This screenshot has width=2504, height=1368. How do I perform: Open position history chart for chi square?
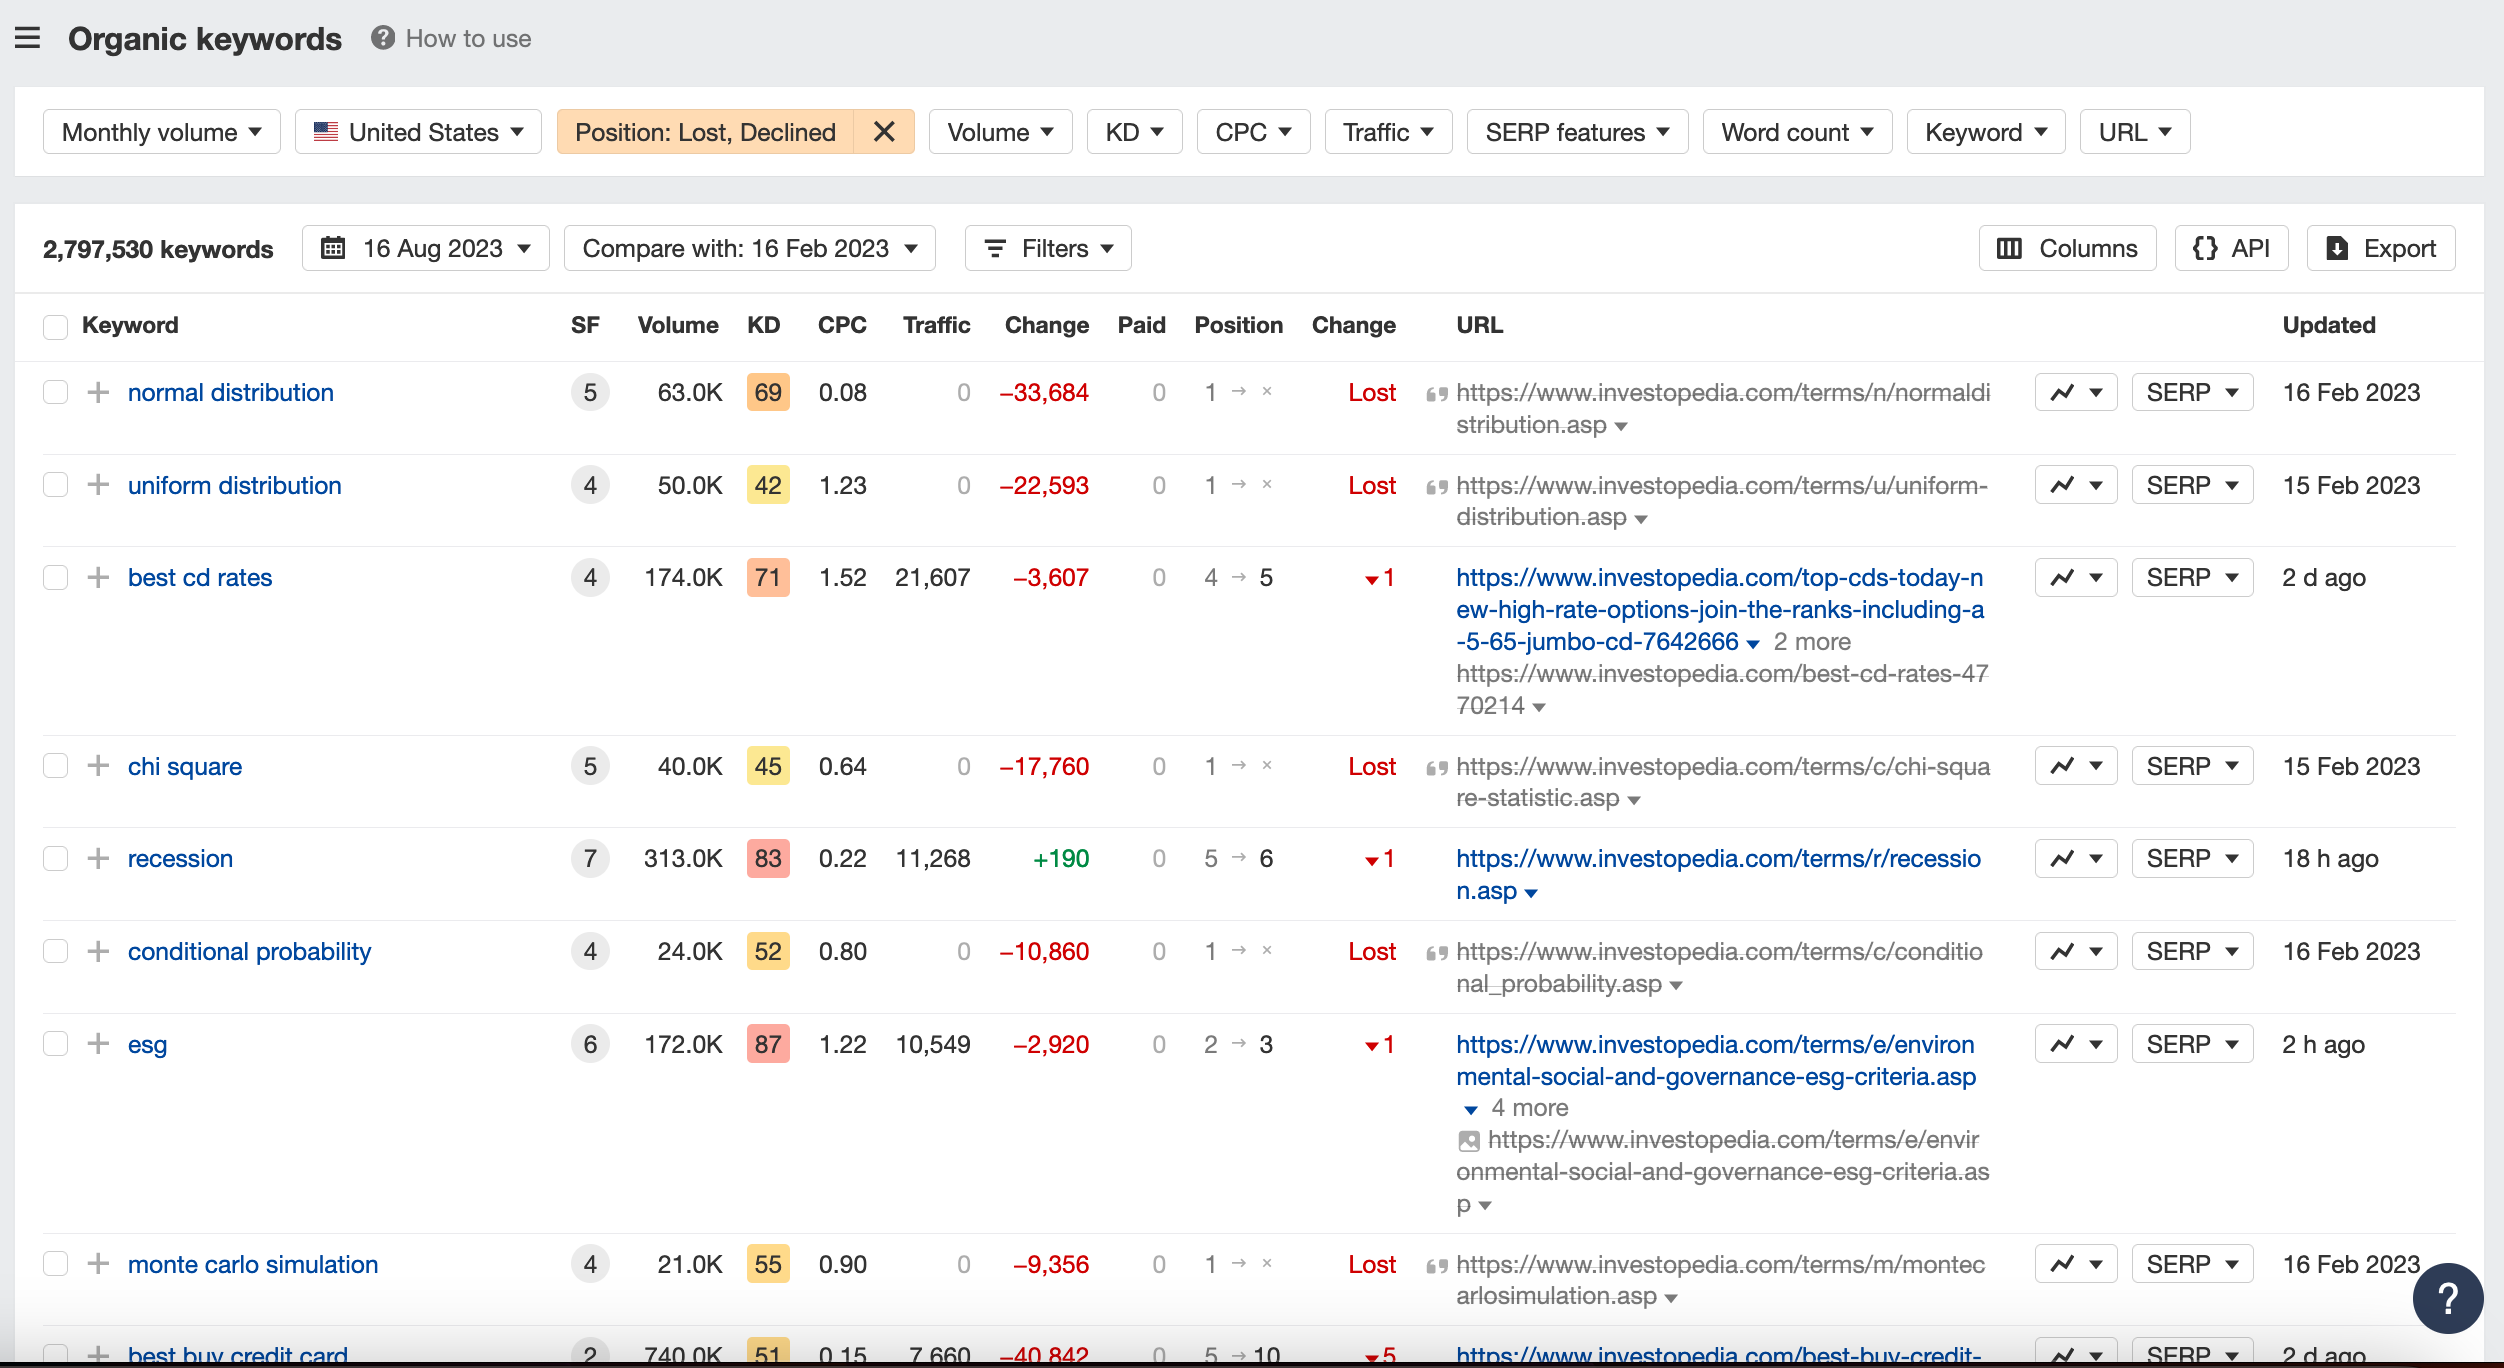pyautogui.click(x=2076, y=766)
